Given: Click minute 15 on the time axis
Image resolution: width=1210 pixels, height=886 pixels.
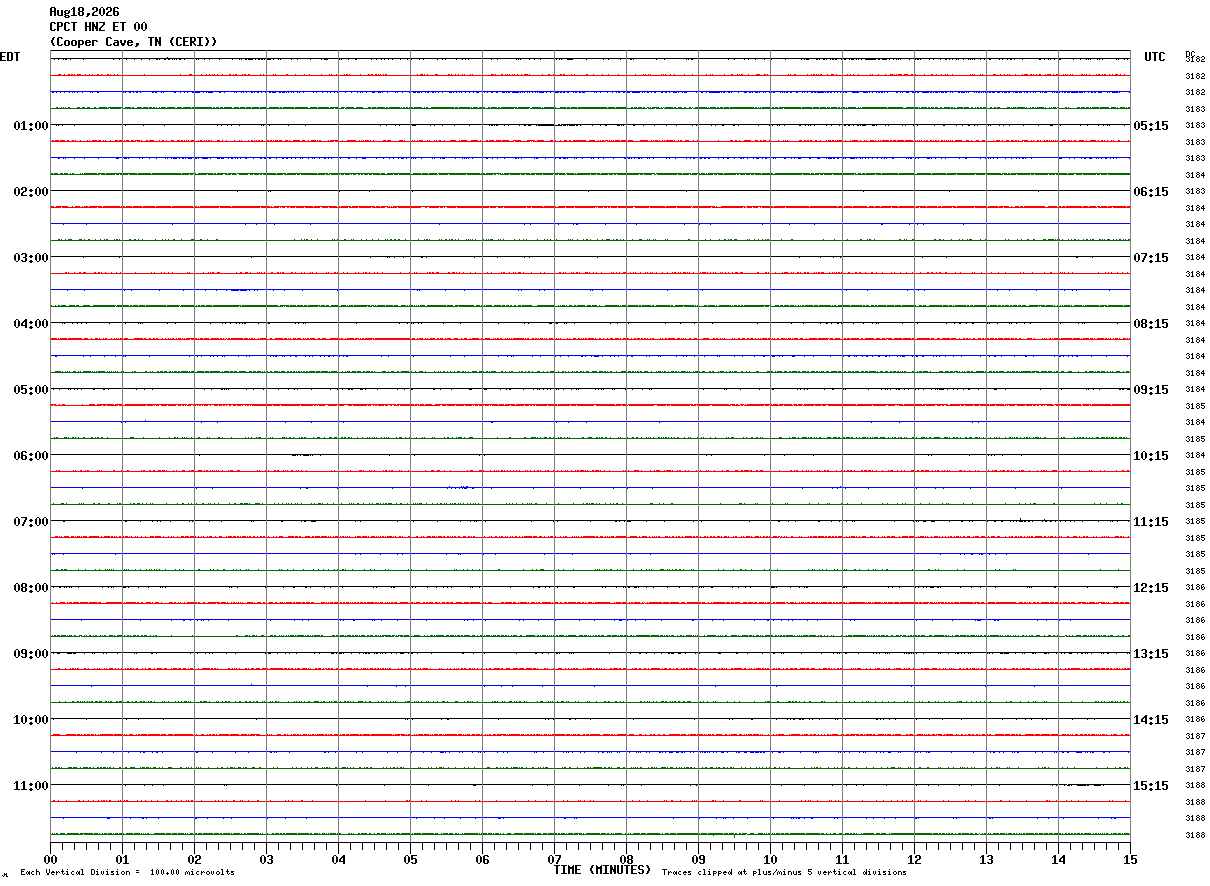Looking at the screenshot, I should tap(1130, 859).
